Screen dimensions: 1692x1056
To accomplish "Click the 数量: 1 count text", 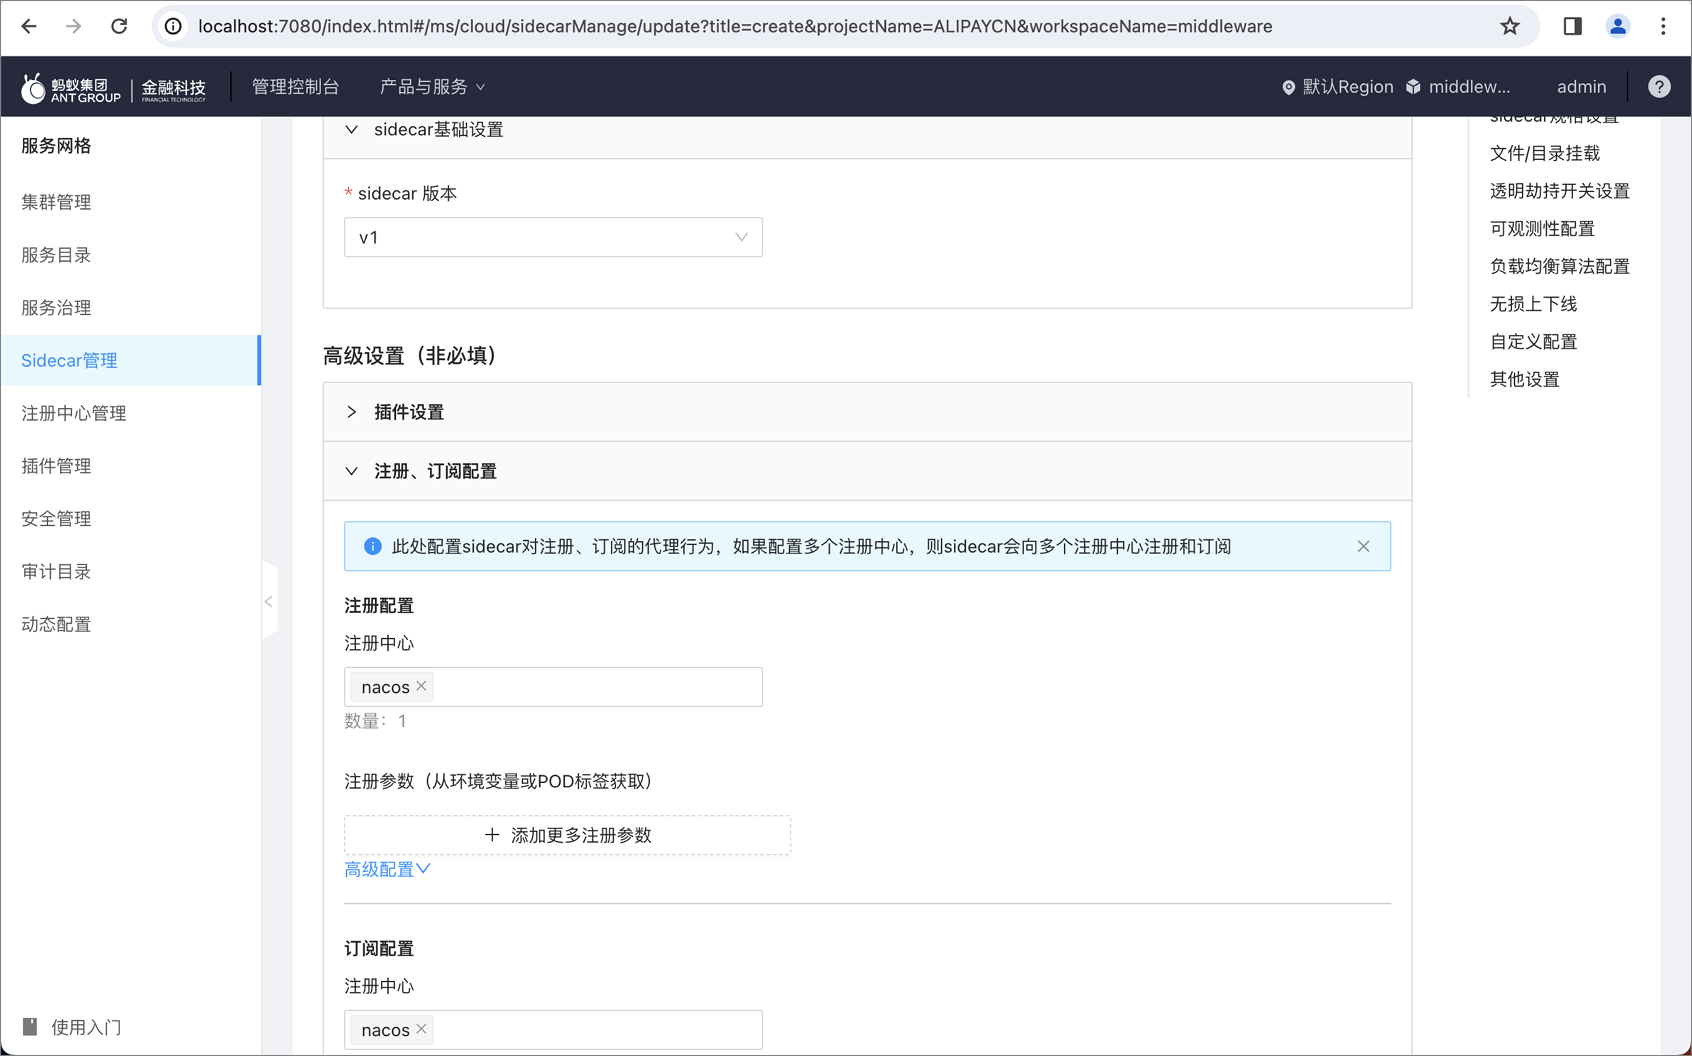I will 375,721.
